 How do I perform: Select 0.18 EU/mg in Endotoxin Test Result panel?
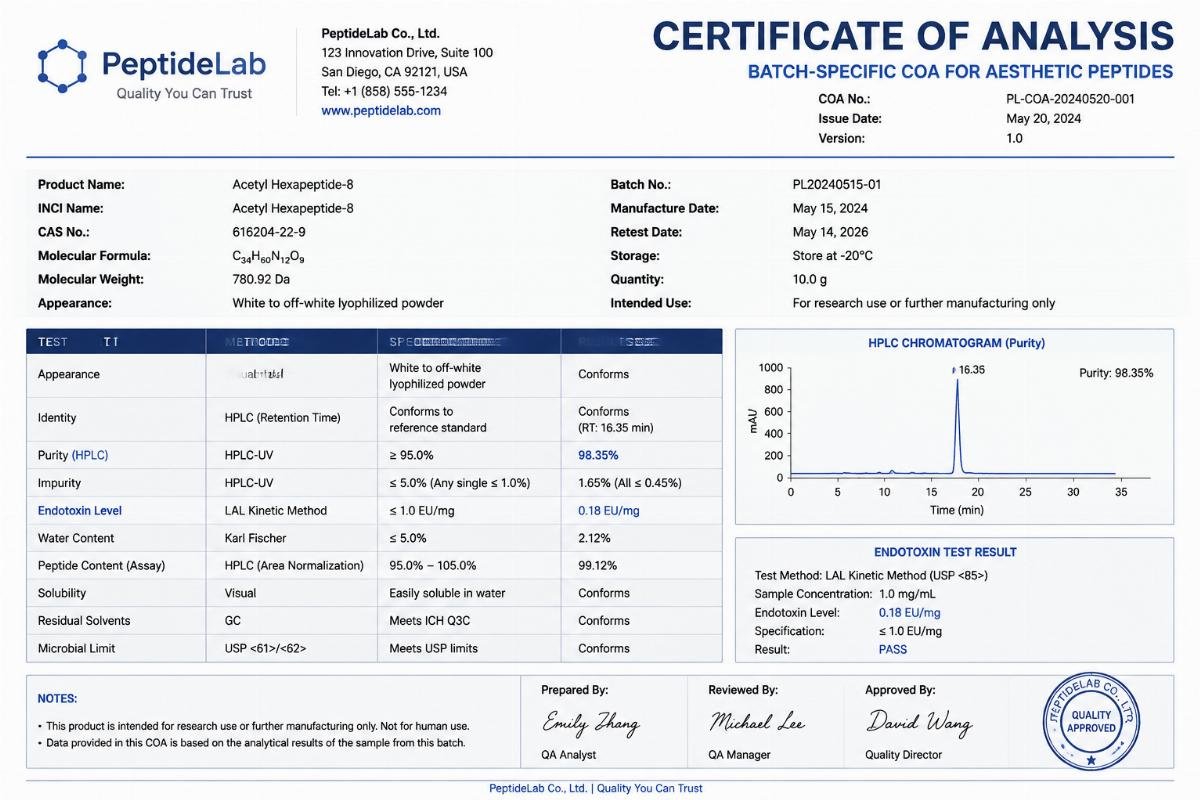tap(910, 612)
